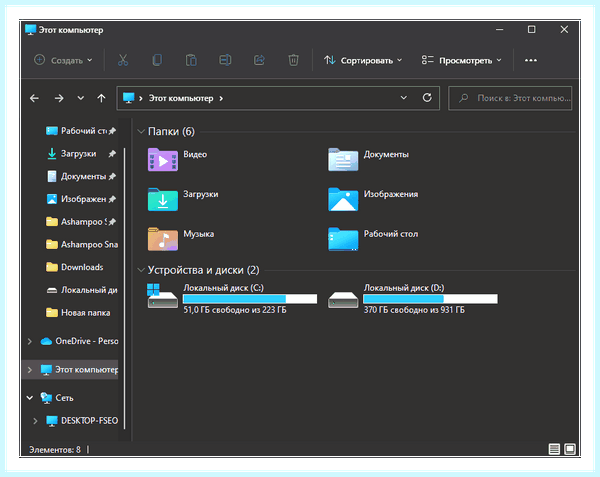600x477 pixels.
Task: Switch to large icons view in status bar
Action: tap(570, 449)
